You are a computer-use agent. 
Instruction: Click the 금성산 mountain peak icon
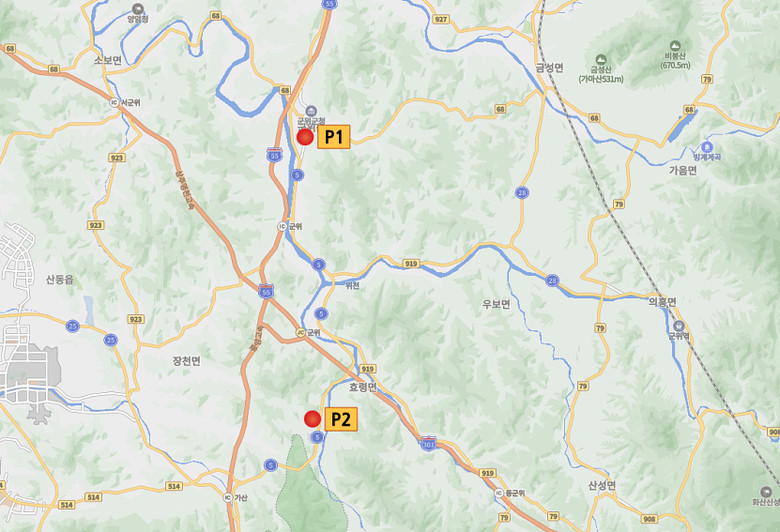pos(601,60)
